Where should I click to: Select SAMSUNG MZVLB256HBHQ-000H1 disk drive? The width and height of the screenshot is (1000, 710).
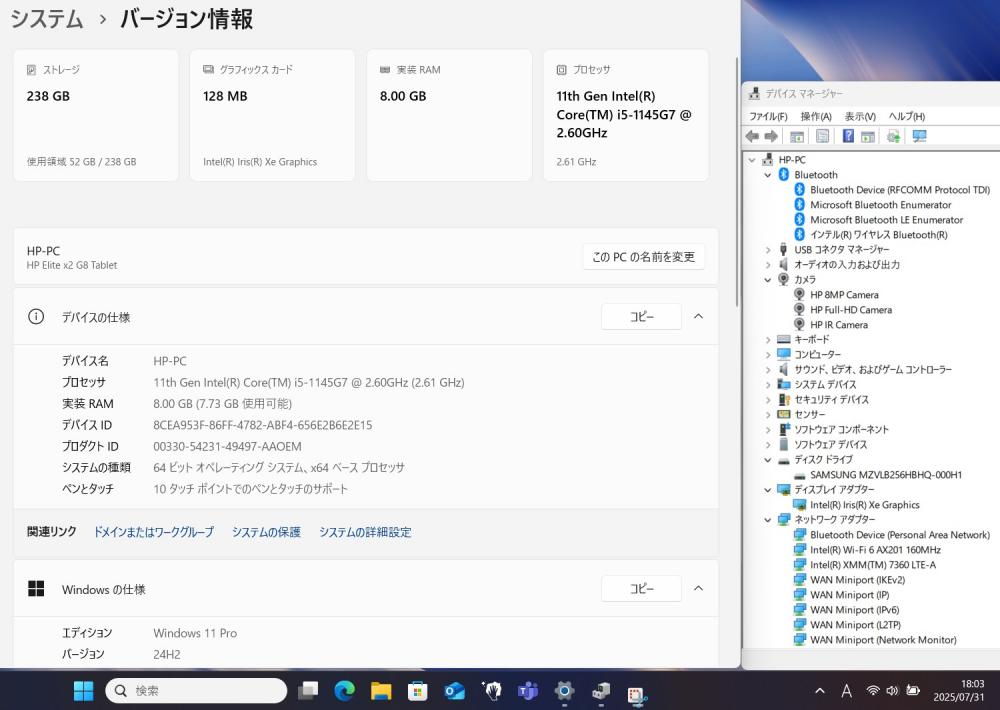point(886,475)
